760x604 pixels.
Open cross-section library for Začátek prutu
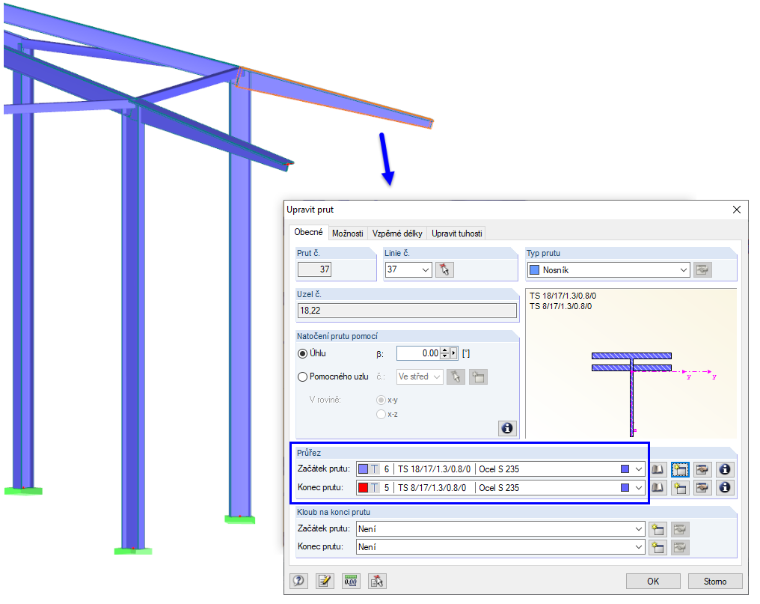(657, 469)
